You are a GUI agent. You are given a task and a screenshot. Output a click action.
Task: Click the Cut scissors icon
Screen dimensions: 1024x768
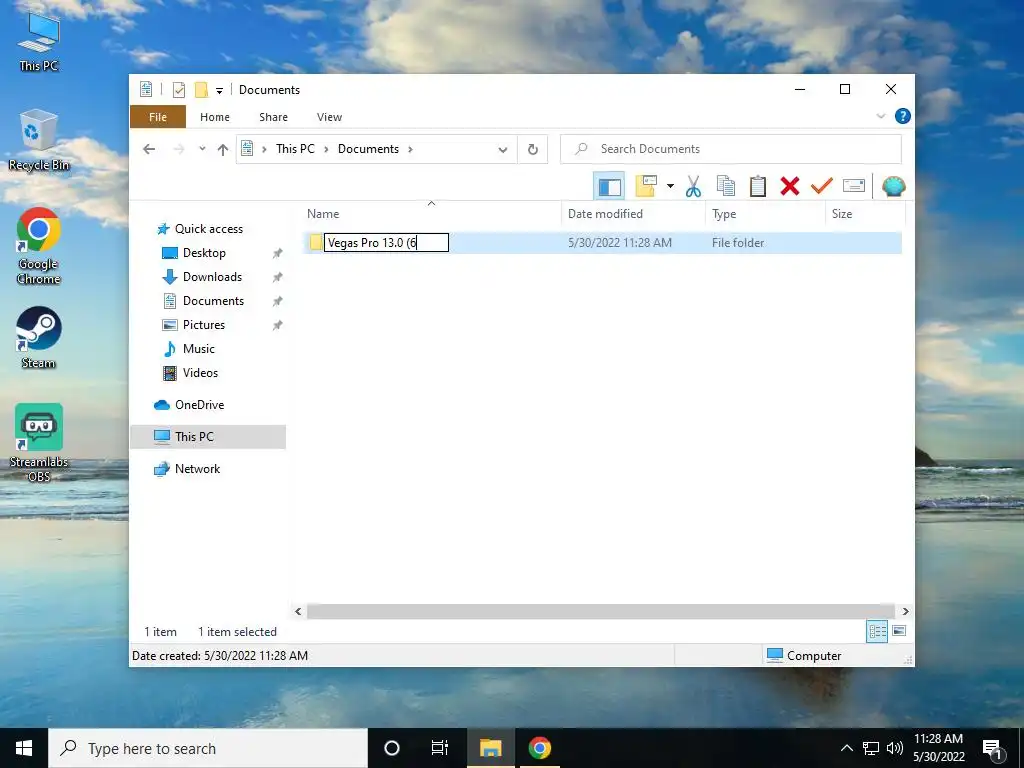(x=694, y=186)
